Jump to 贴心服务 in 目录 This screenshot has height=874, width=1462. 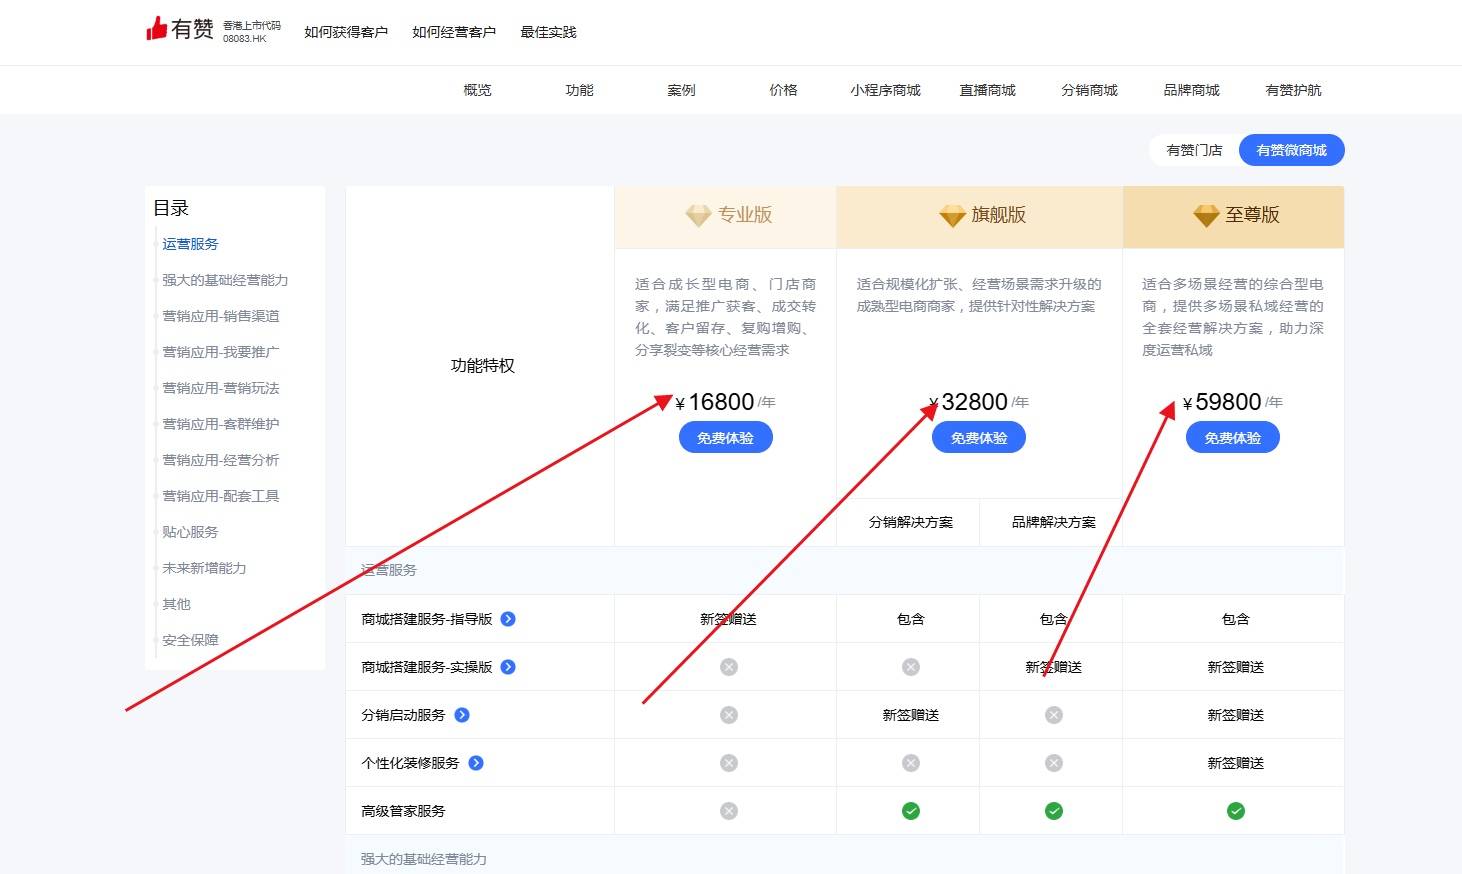(190, 532)
